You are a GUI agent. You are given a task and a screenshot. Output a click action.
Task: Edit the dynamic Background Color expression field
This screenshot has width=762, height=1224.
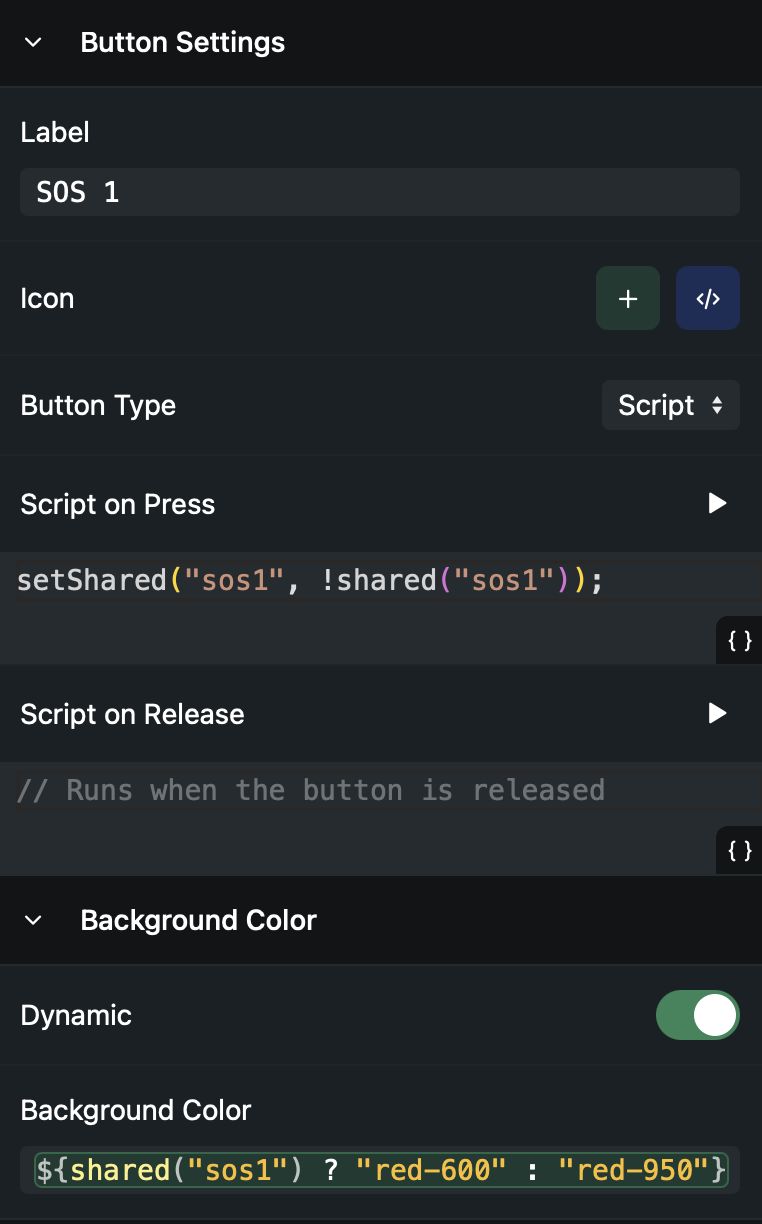coord(379,1169)
